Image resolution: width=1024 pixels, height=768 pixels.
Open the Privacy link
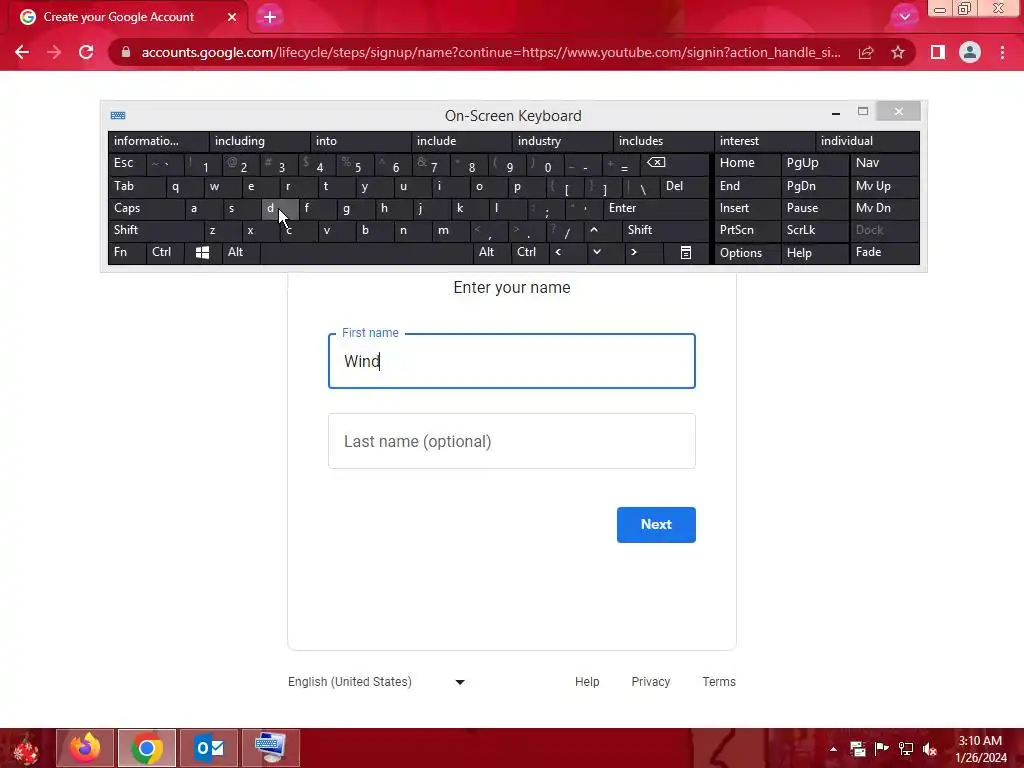[650, 682]
